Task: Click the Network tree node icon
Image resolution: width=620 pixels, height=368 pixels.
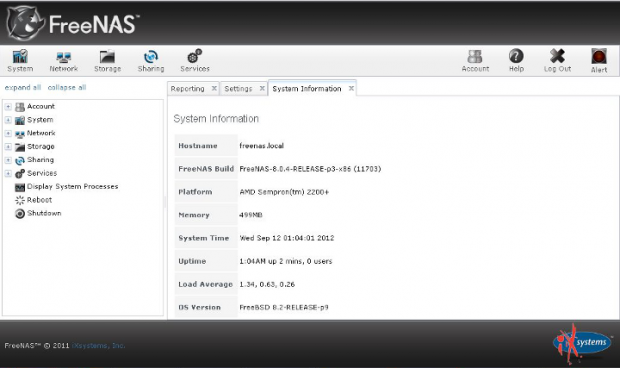Action: [20, 134]
